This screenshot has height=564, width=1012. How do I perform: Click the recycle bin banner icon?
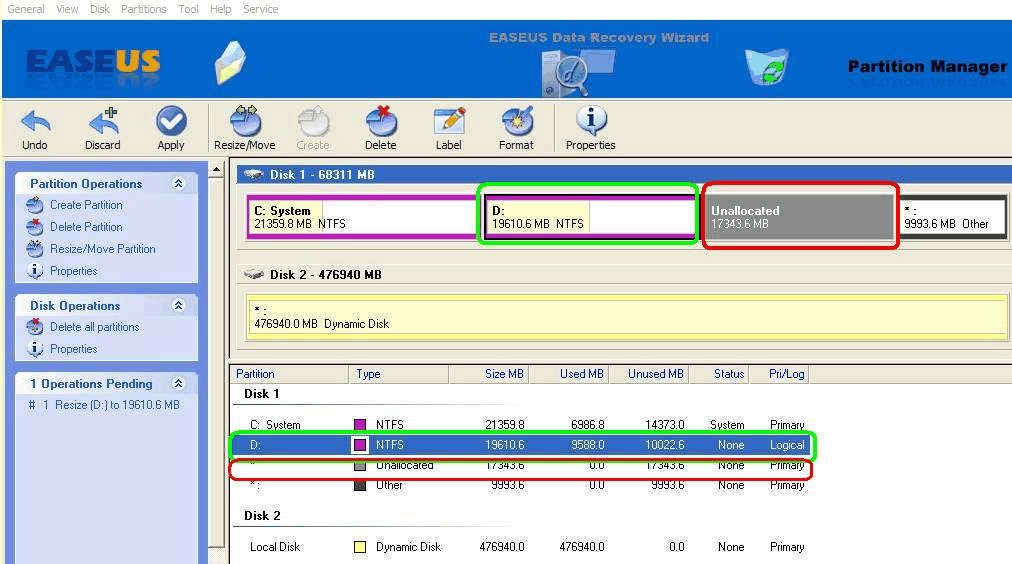click(x=766, y=66)
